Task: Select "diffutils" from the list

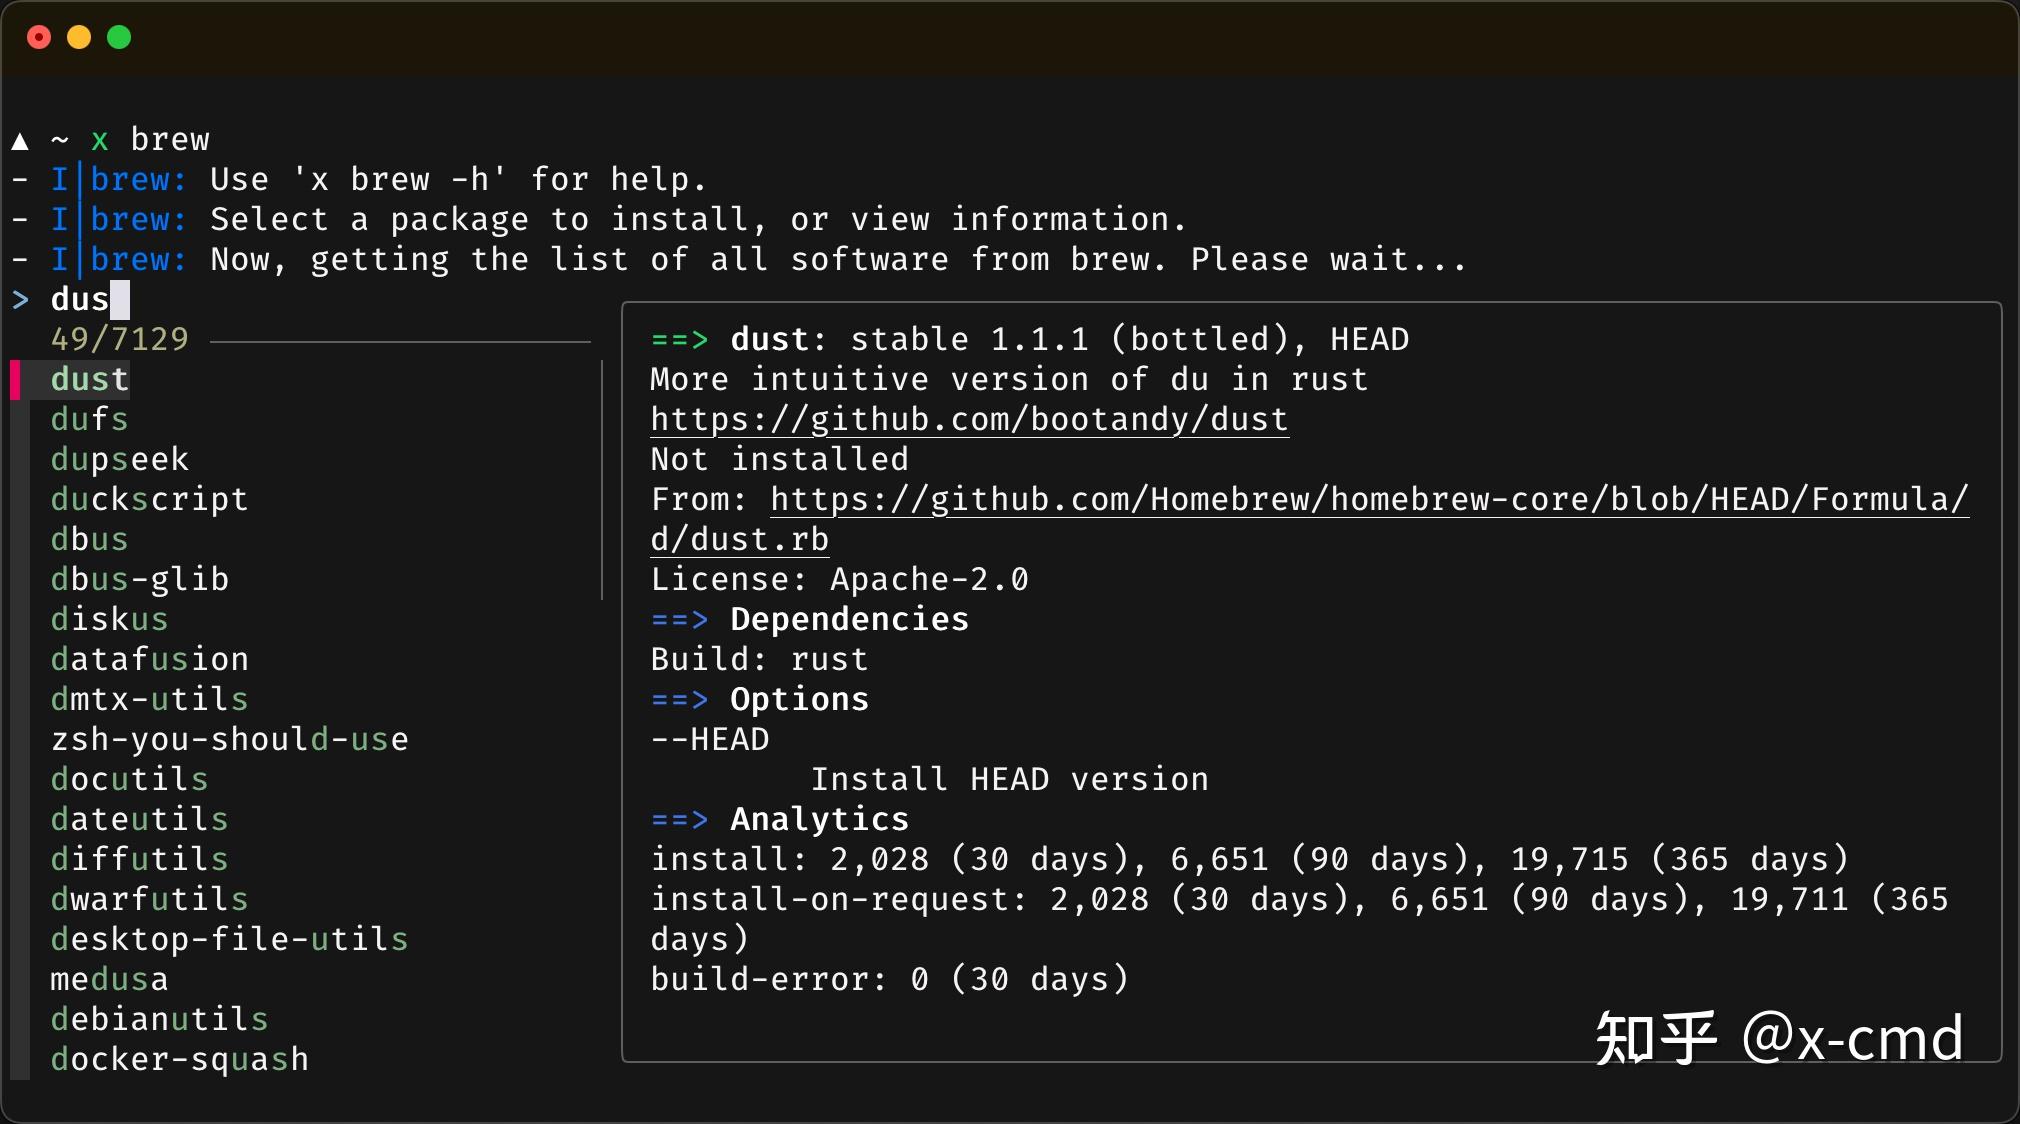Action: coord(139,858)
